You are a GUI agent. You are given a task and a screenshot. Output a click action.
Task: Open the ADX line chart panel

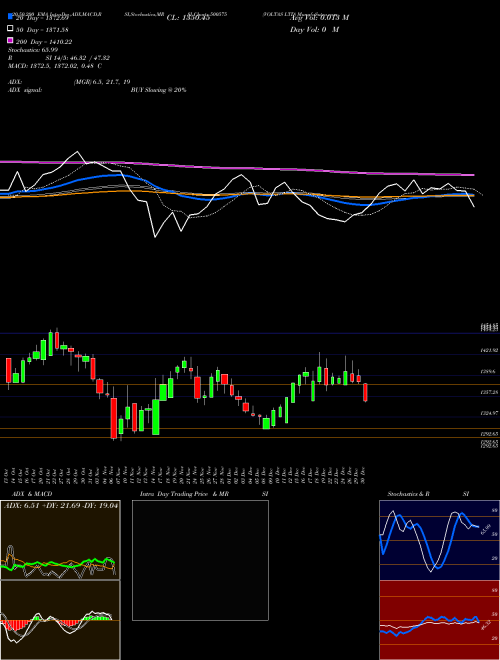60,540
